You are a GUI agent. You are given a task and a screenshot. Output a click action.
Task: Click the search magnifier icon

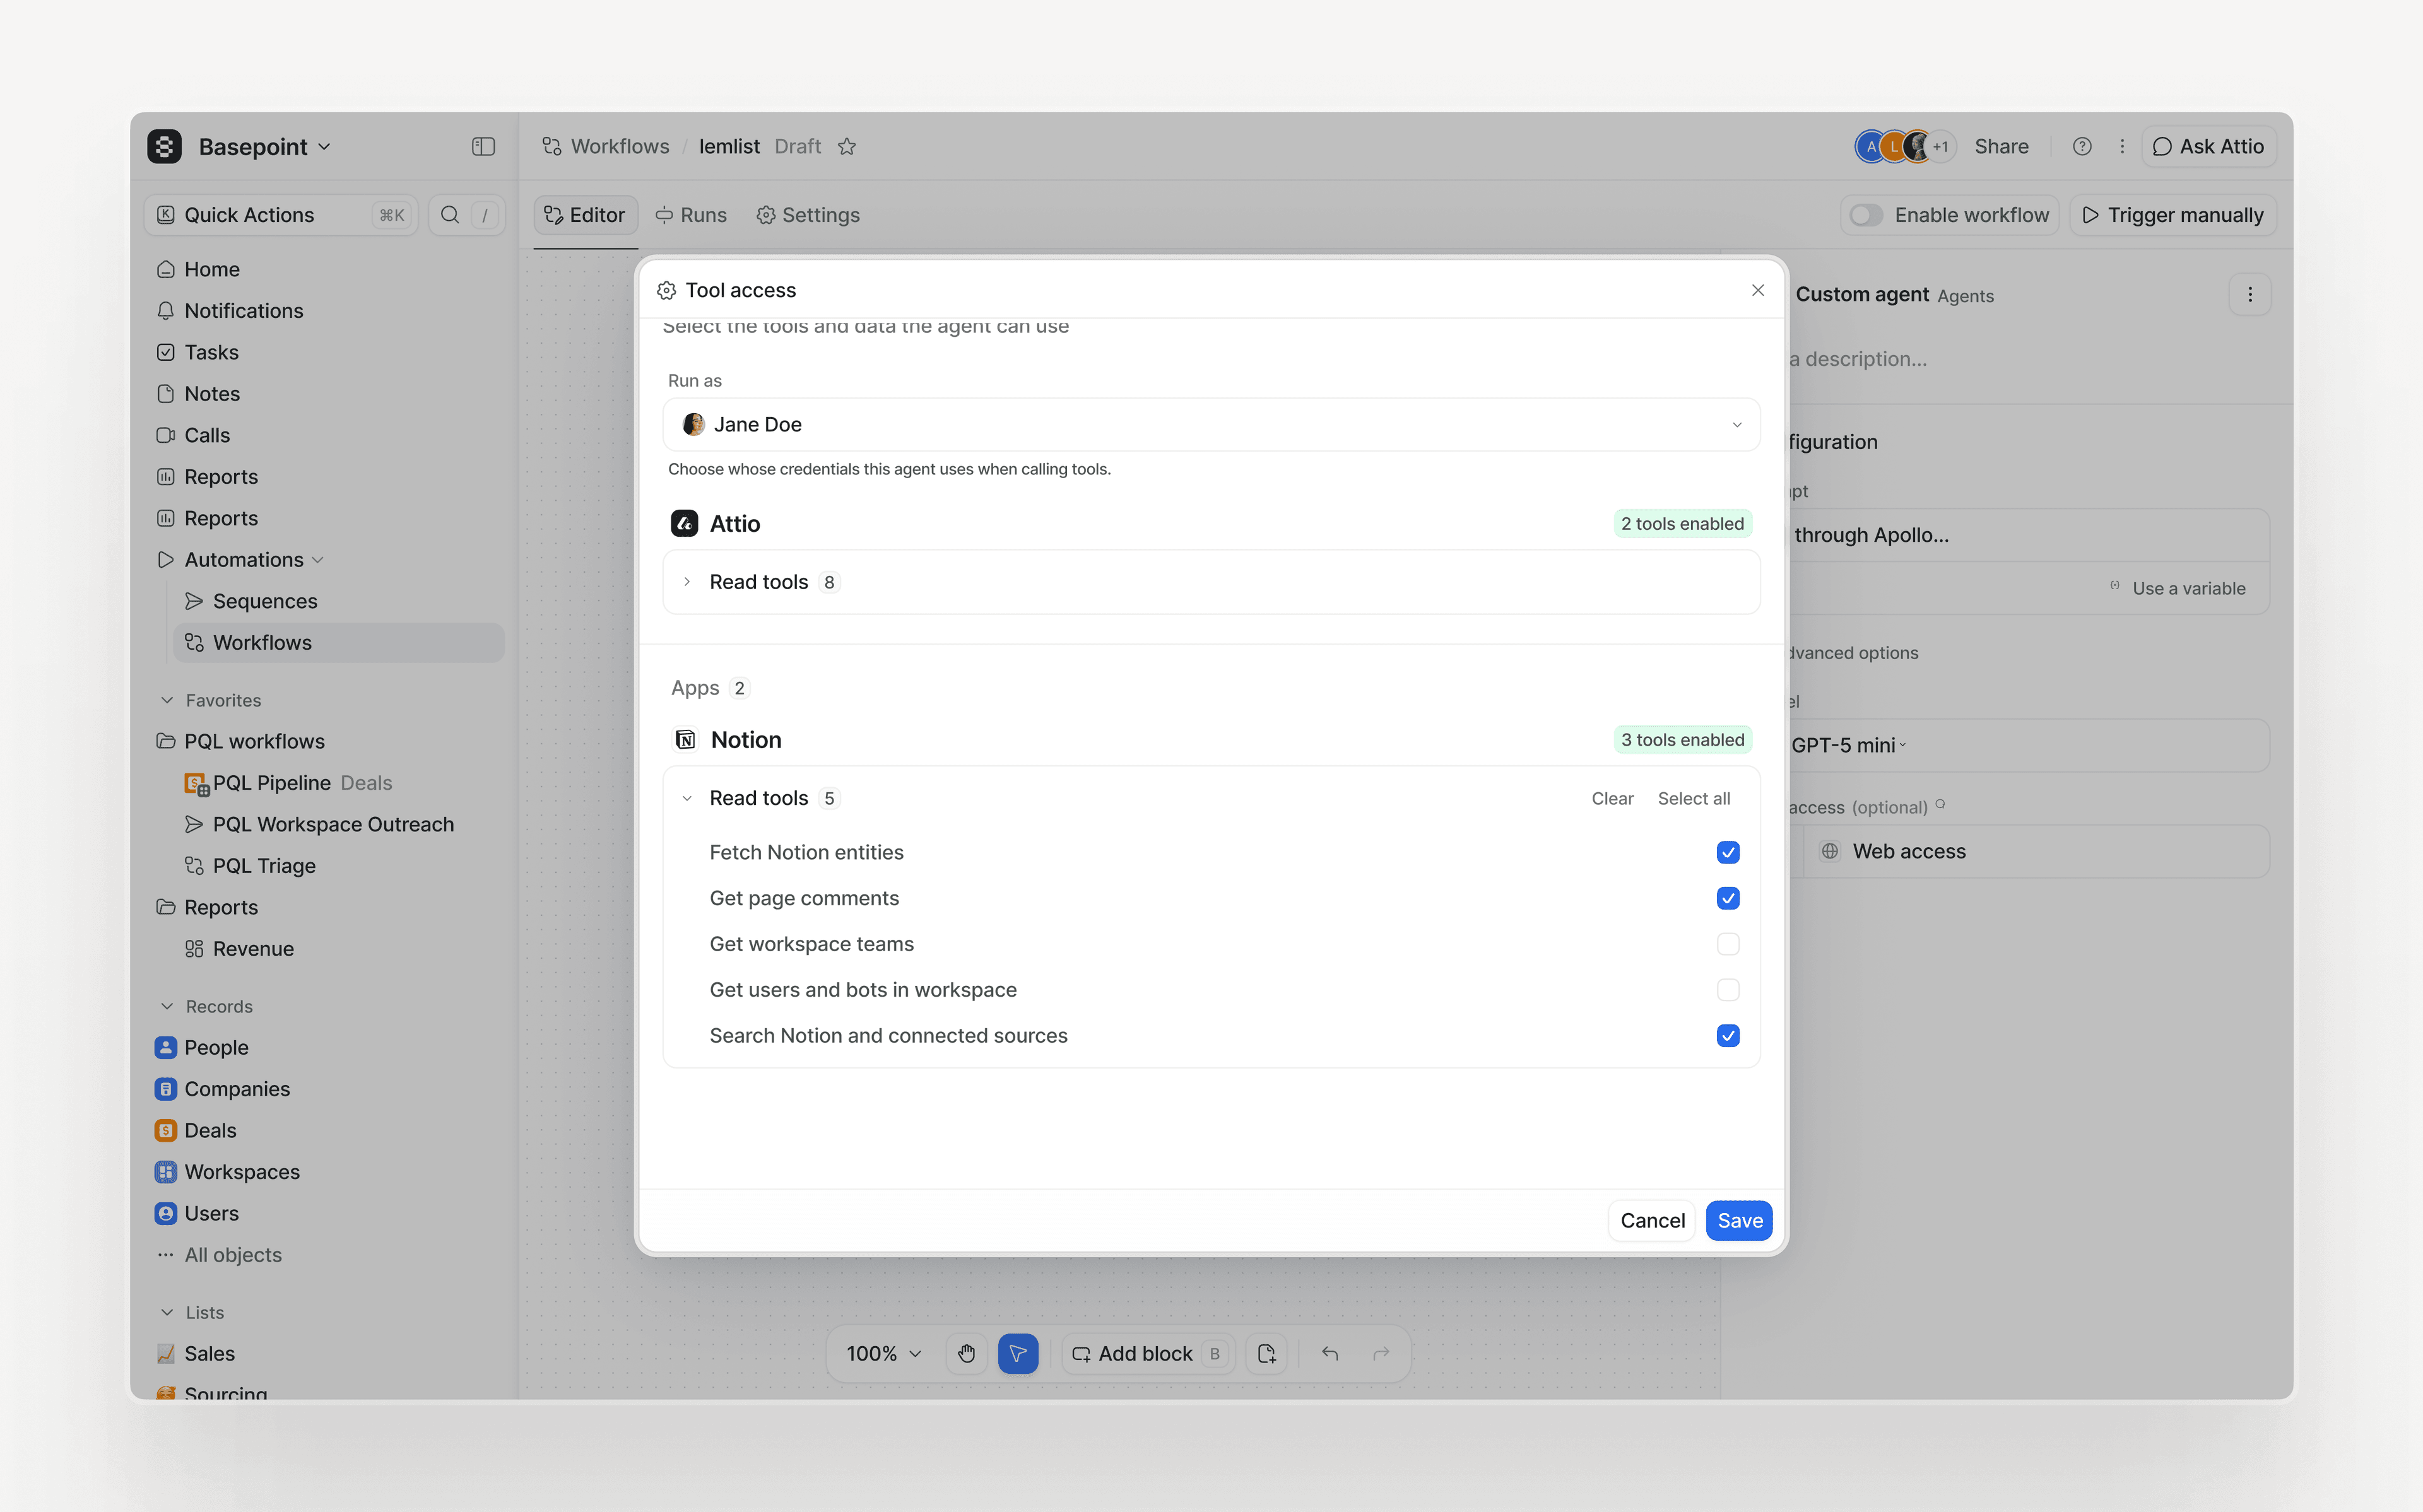(x=450, y=215)
